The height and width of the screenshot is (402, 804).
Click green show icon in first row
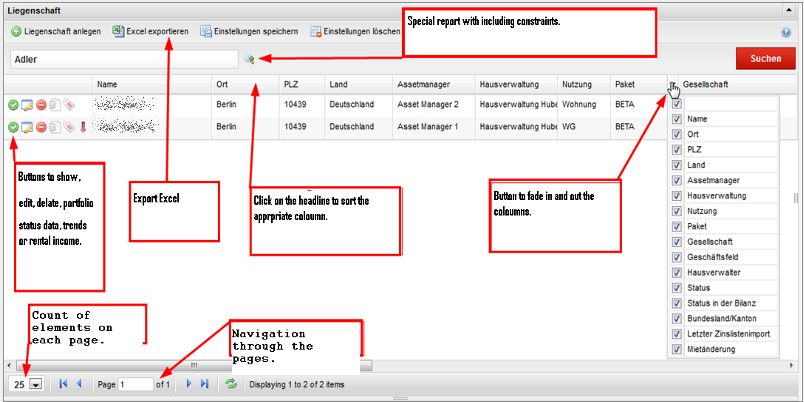pyautogui.click(x=13, y=105)
